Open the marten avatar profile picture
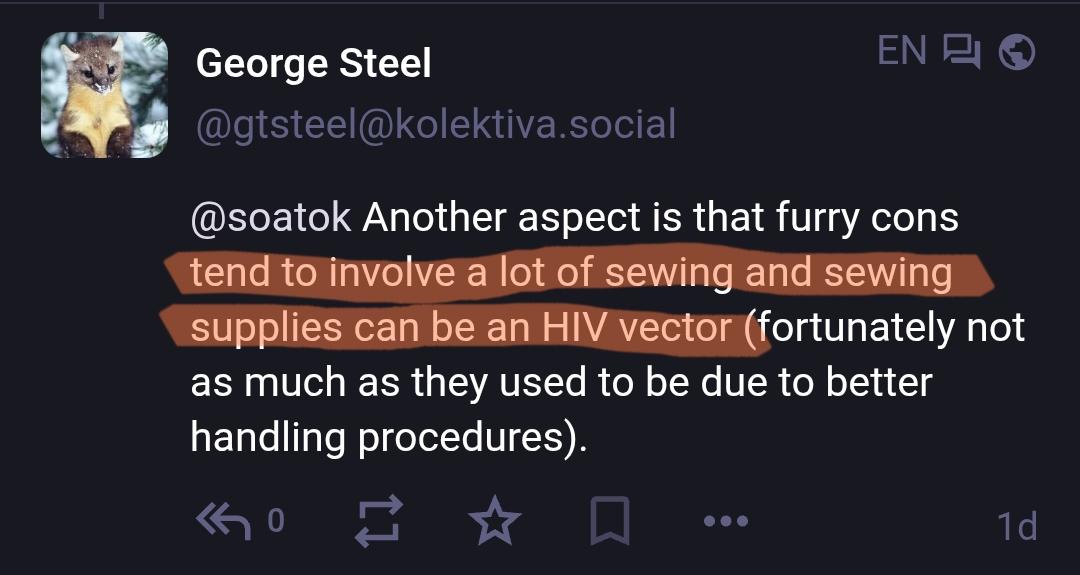The width and height of the screenshot is (1080, 575). click(x=104, y=95)
